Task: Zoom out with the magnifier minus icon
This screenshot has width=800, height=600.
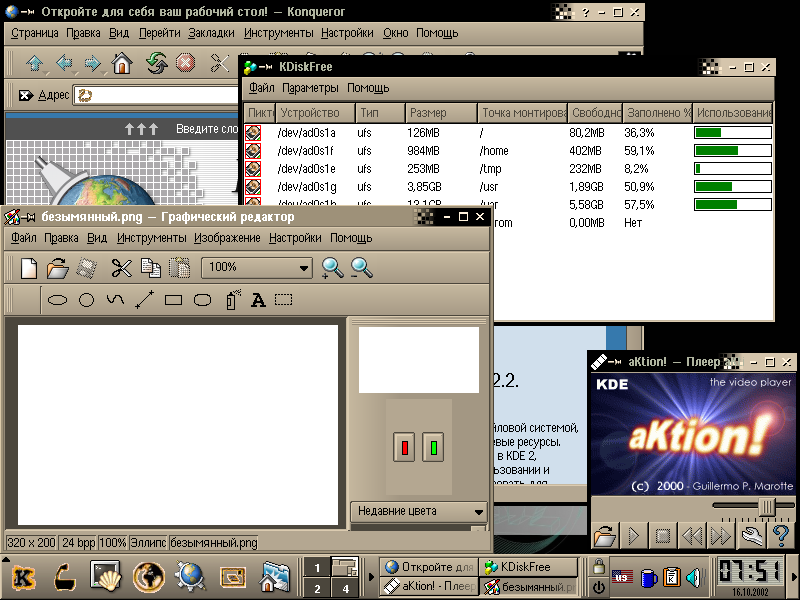Action: pyautogui.click(x=361, y=268)
